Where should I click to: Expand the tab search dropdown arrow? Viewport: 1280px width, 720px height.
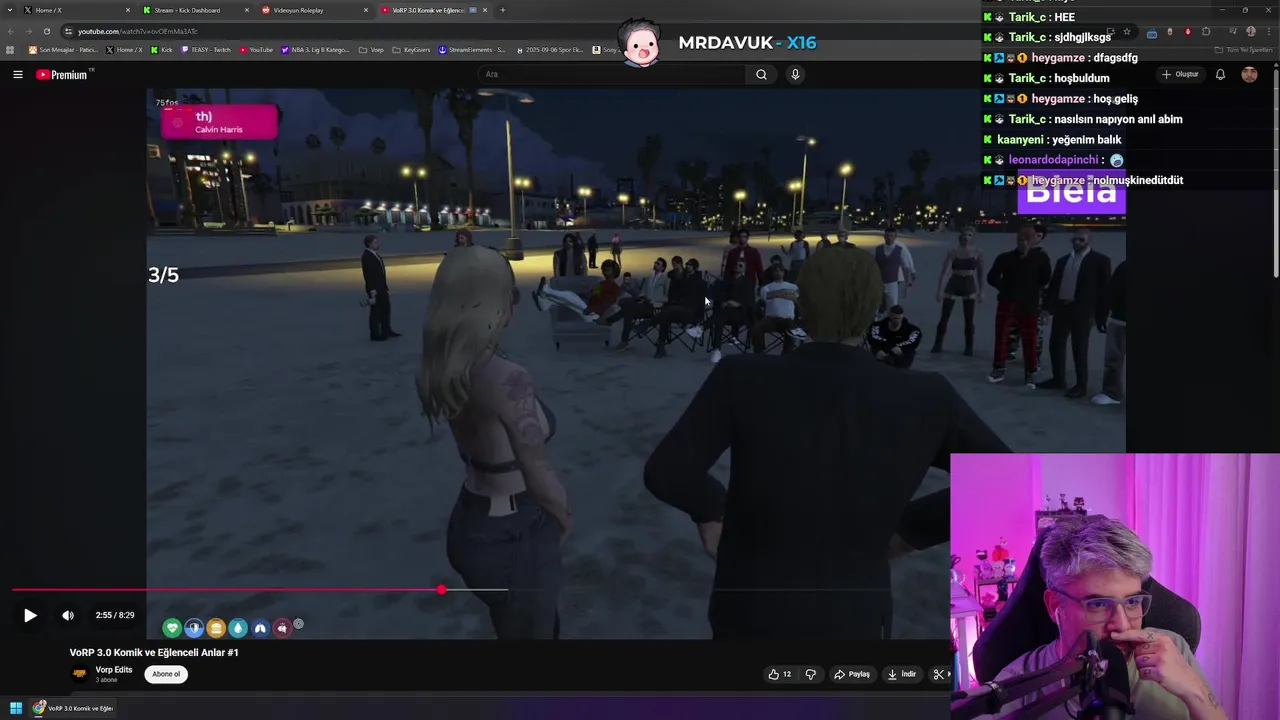click(8, 10)
